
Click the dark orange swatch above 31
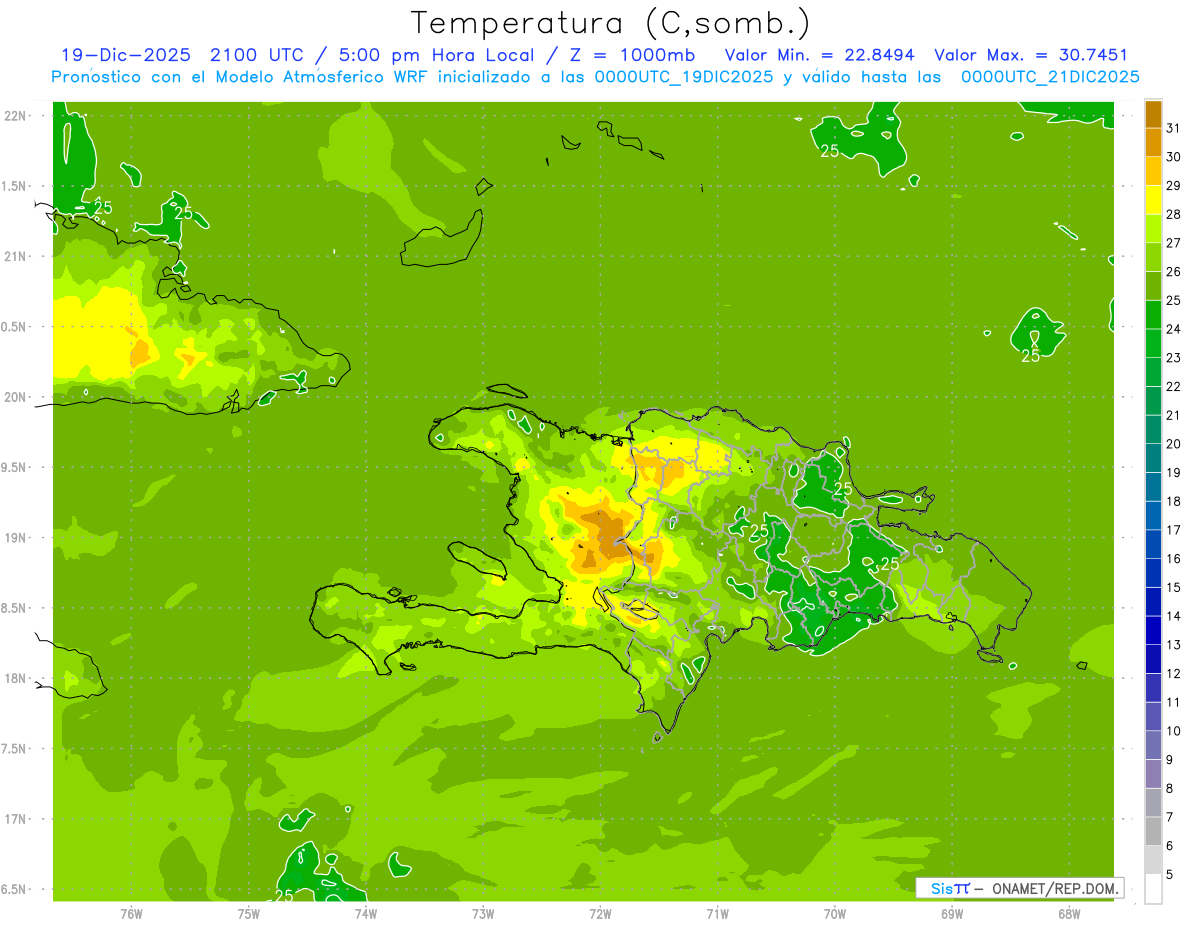tap(1153, 113)
